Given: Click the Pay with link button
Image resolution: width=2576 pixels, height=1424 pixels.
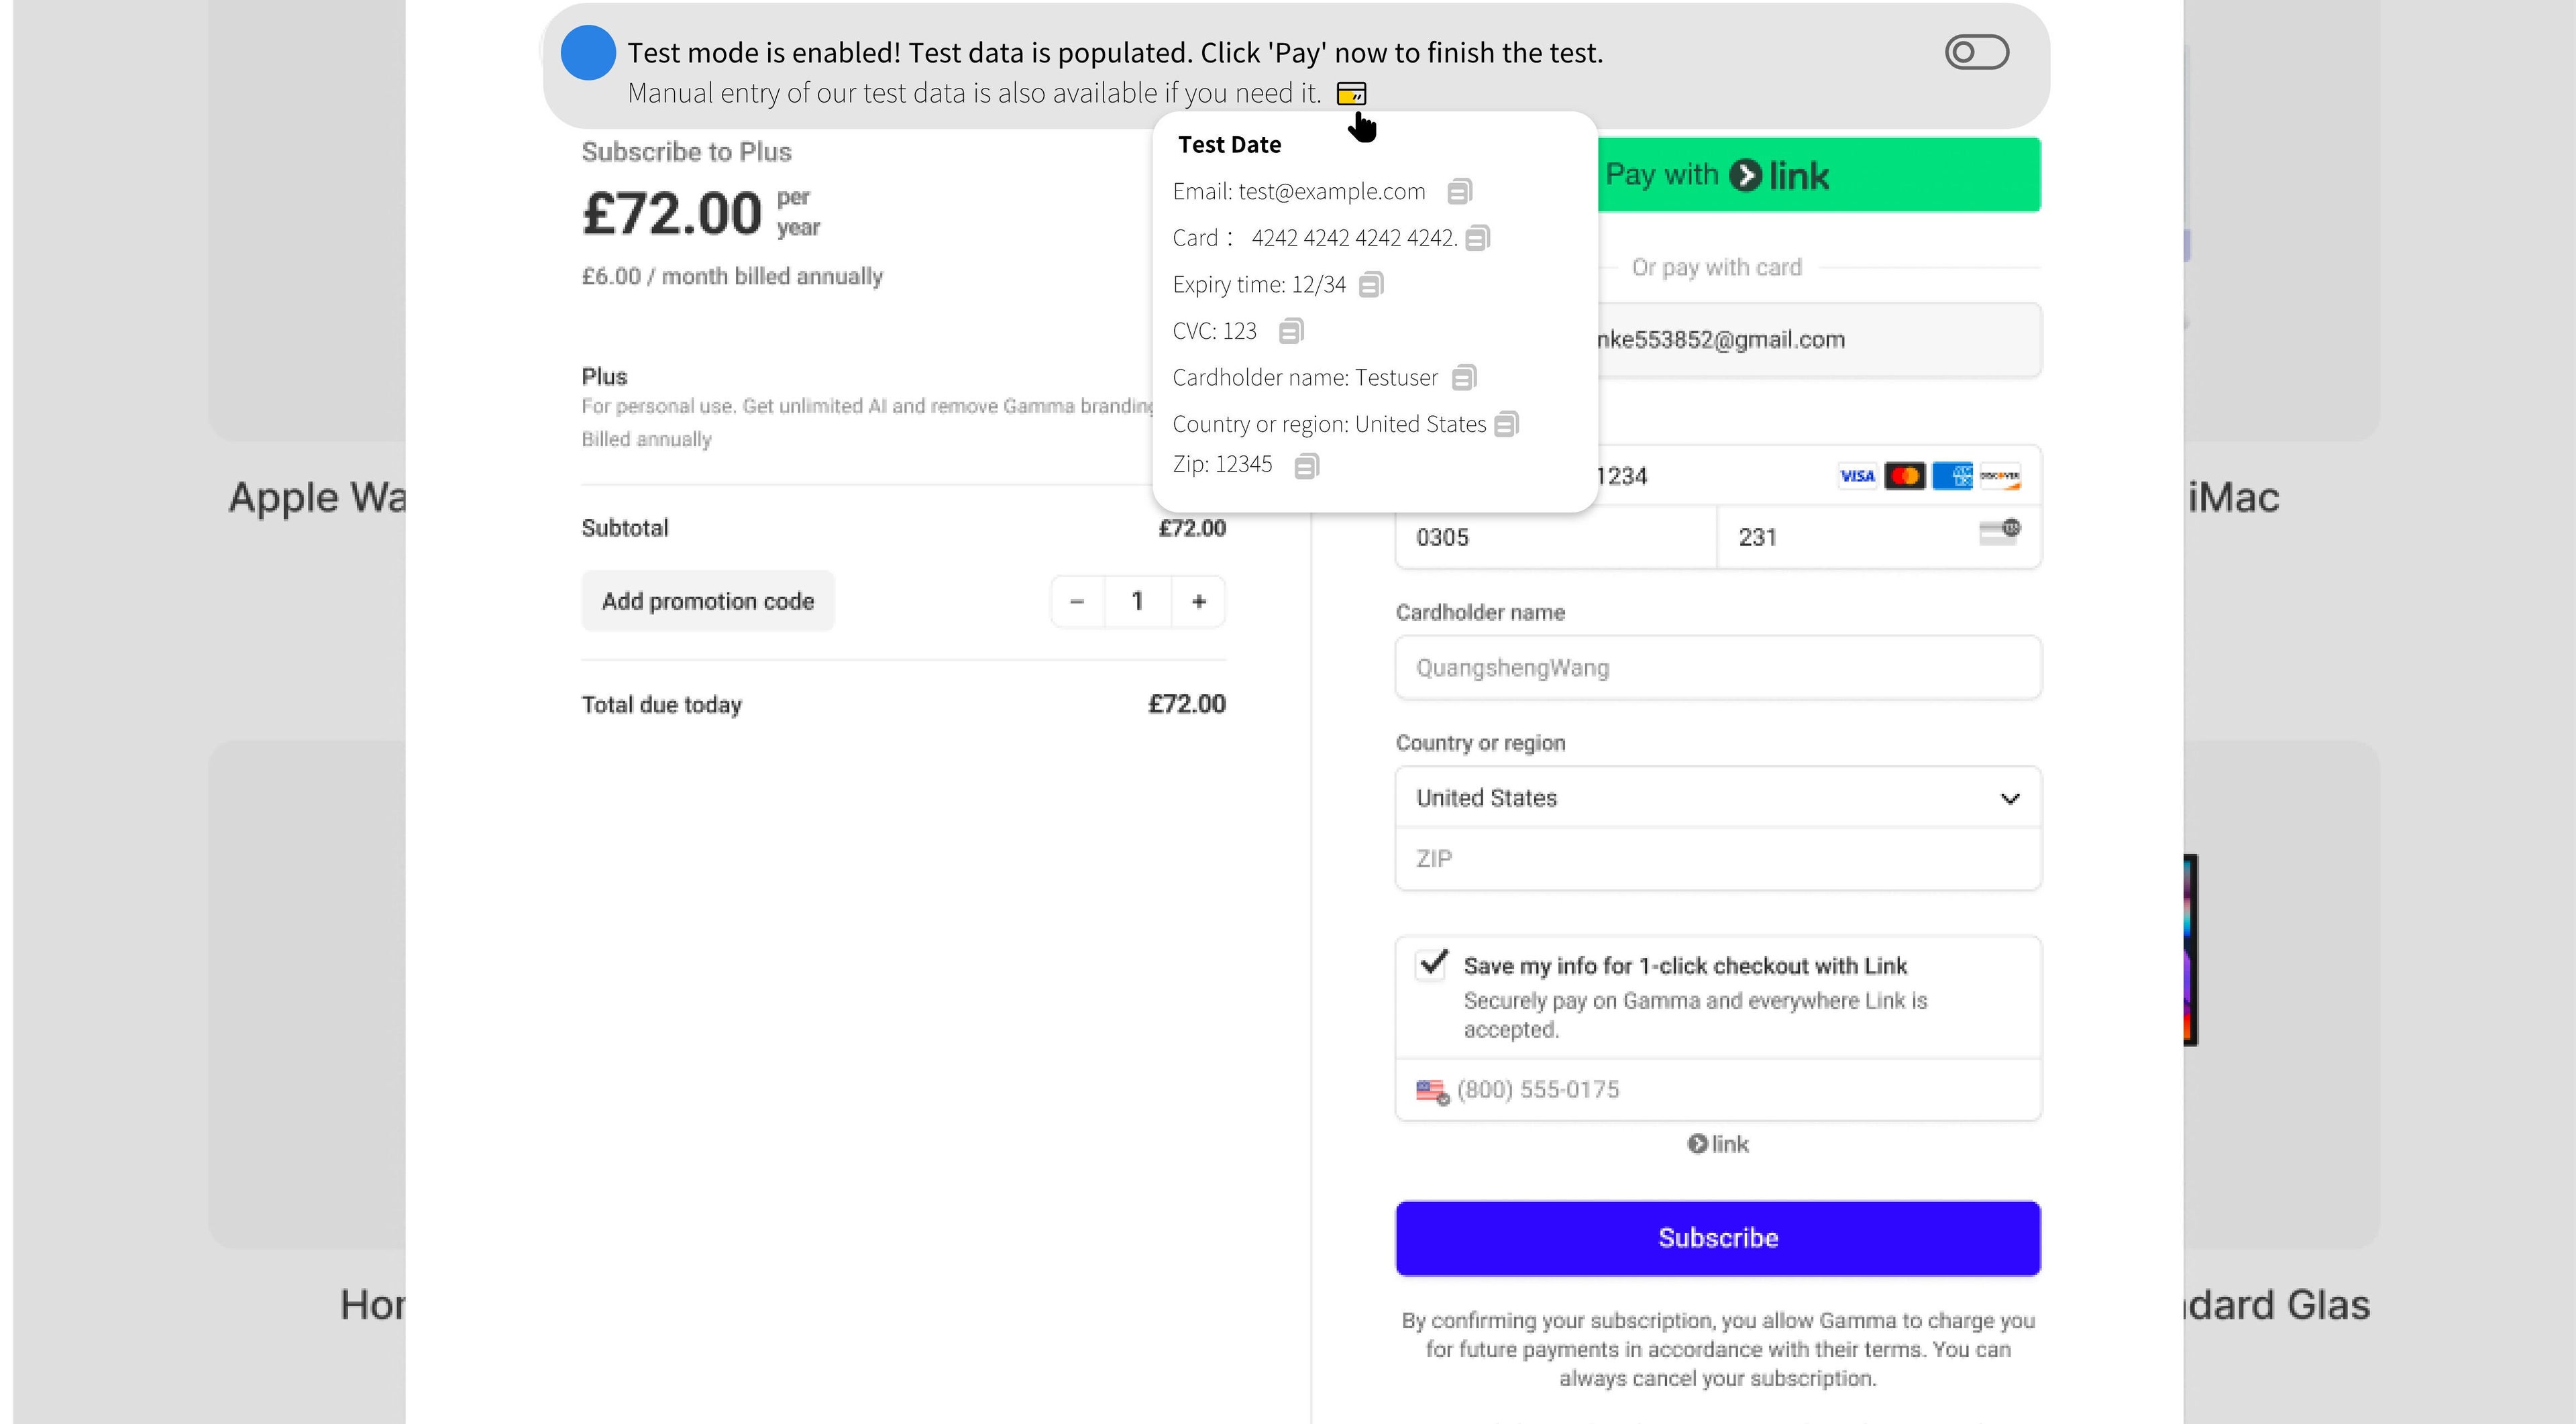Looking at the screenshot, I should [1818, 175].
